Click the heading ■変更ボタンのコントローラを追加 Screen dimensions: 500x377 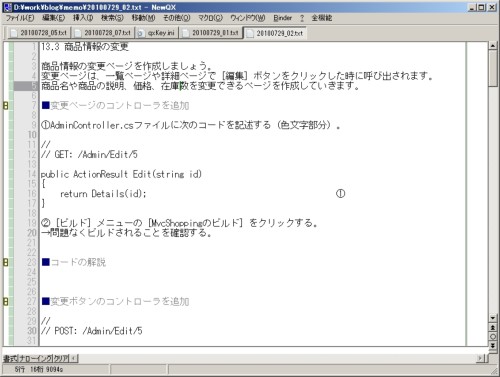coord(116,302)
